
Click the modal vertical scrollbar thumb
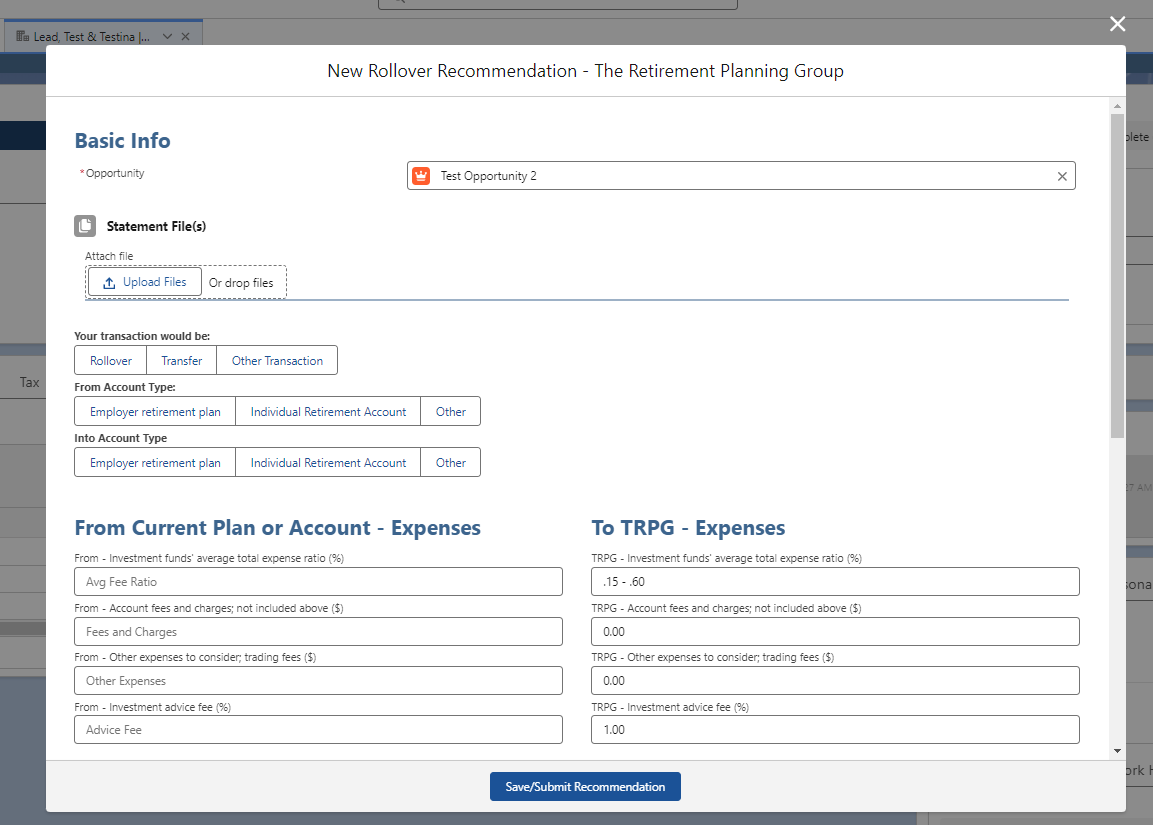pos(1118,276)
